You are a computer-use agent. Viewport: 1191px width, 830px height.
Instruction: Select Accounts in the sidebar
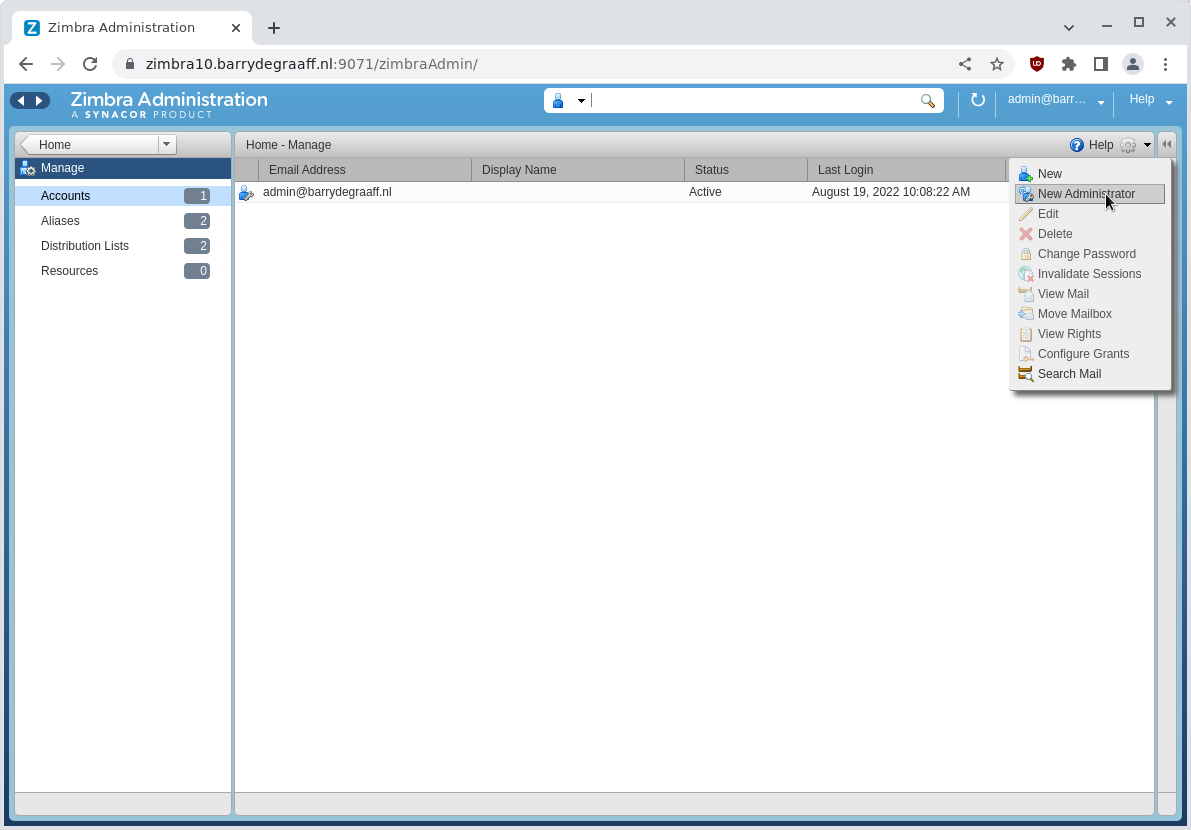[x=123, y=196]
